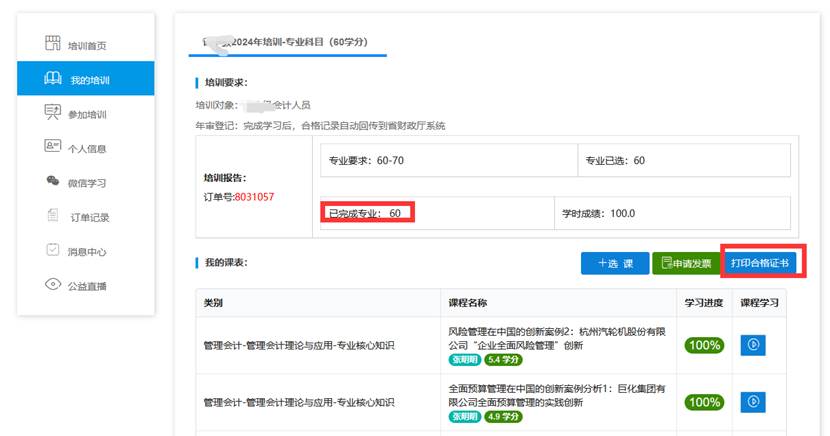This screenshot has height=436, width=830.
Task: Open the 培训首页 menu item
Action: 87,45
